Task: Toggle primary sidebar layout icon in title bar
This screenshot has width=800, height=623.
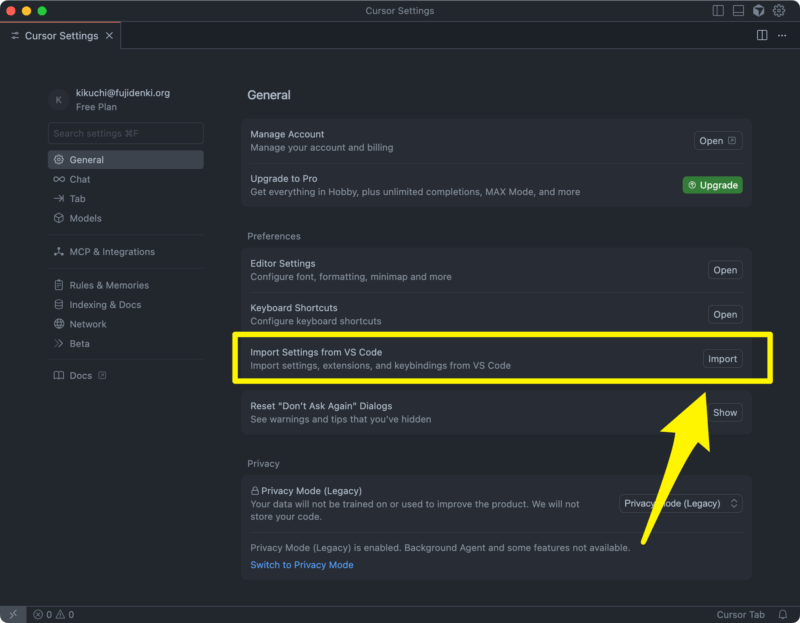Action: (718, 11)
